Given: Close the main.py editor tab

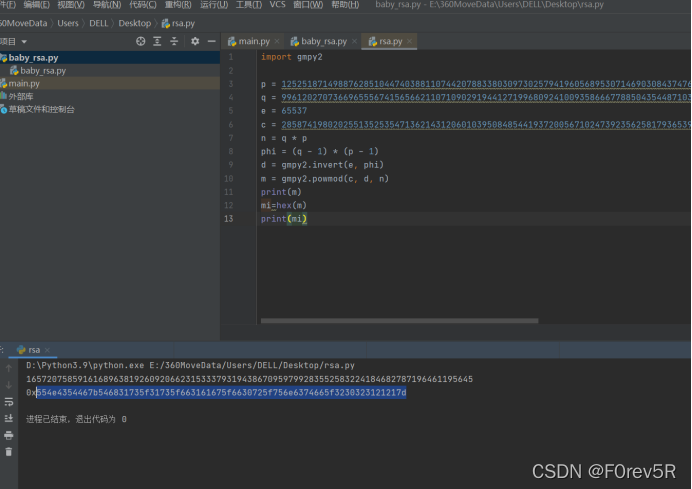Looking at the screenshot, I should [x=277, y=41].
